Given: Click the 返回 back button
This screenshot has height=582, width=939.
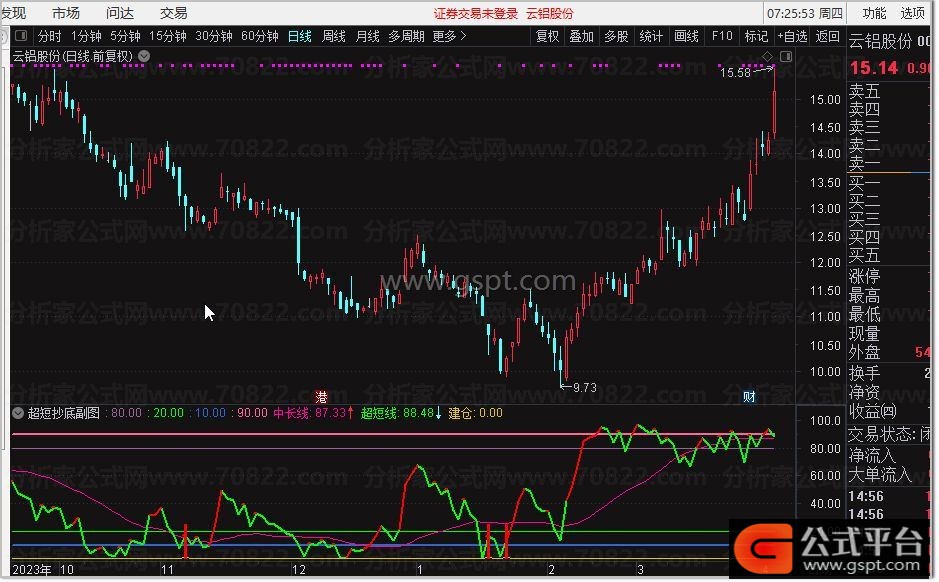Looking at the screenshot, I should [828, 37].
